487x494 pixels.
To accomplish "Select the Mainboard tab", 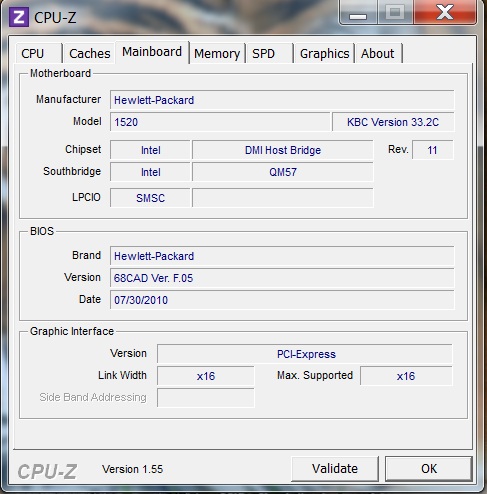I will point(152,52).
